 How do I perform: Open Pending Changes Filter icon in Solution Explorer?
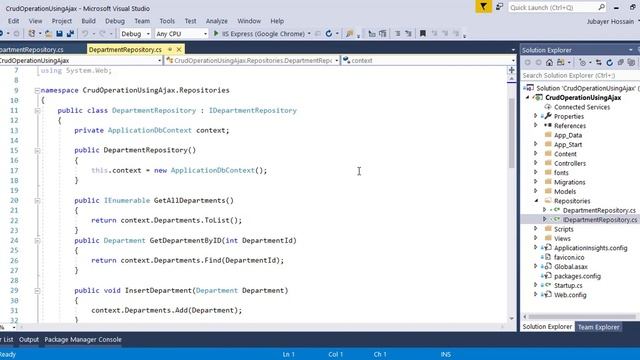pos(582,62)
